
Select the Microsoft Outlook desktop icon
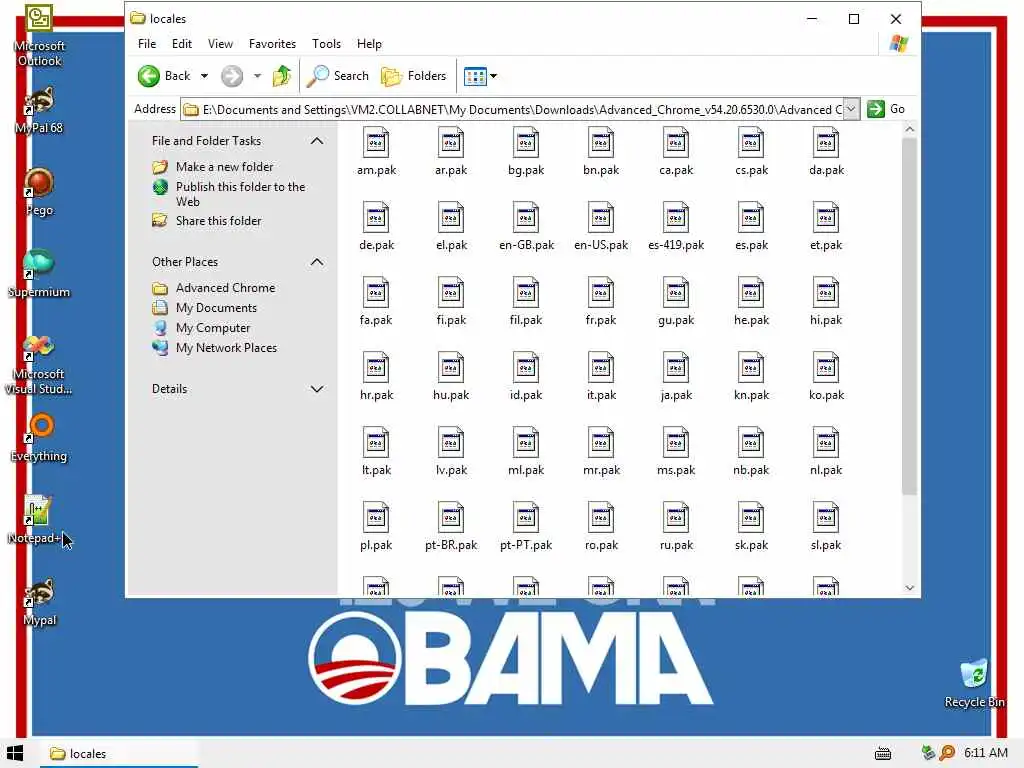[x=39, y=36]
